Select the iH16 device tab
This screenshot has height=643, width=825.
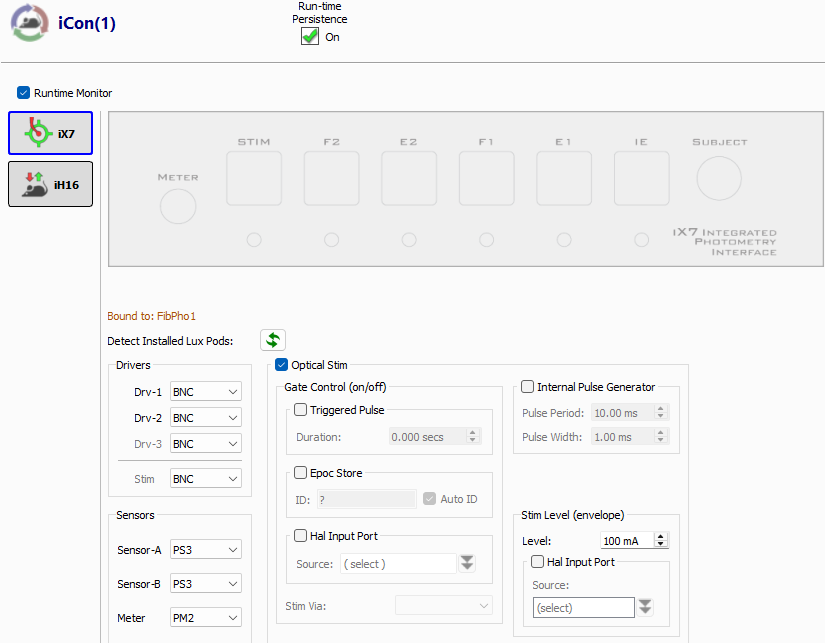click(51, 184)
